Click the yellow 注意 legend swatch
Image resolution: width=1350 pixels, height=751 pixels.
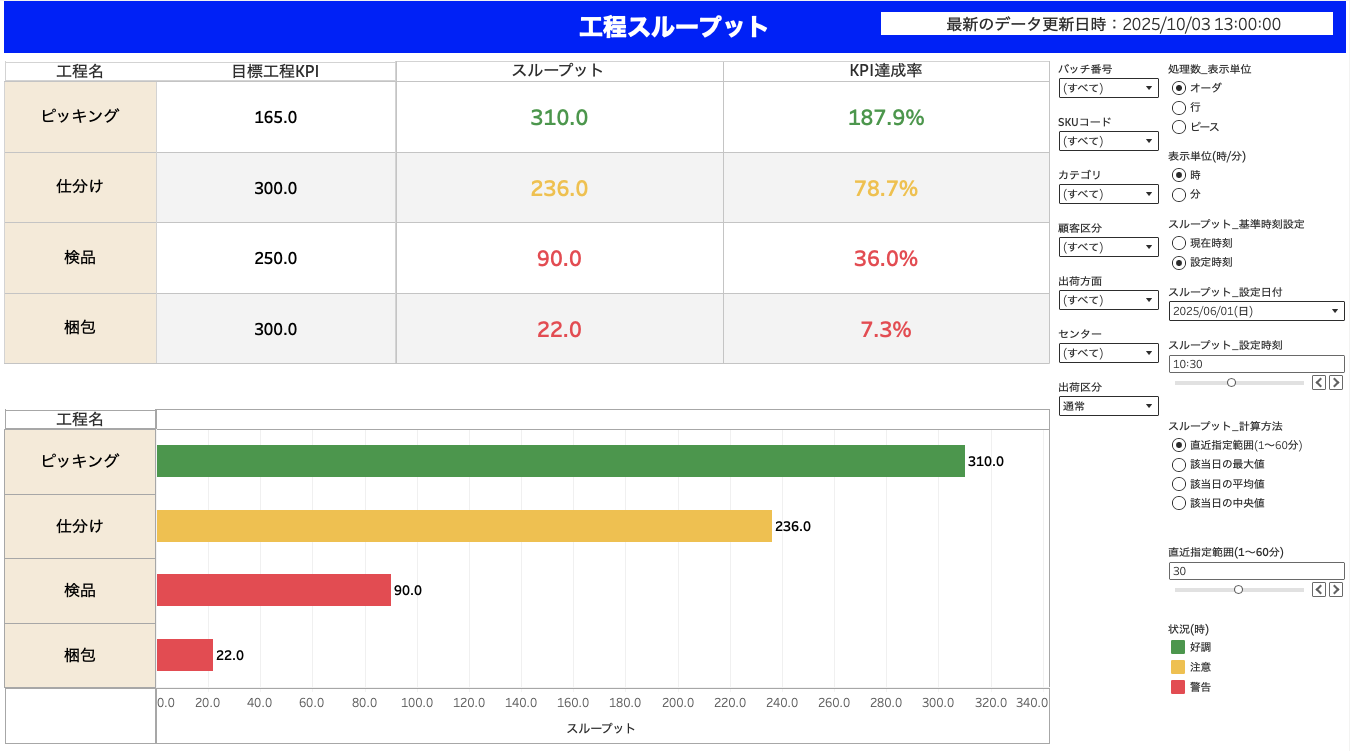point(1178,667)
